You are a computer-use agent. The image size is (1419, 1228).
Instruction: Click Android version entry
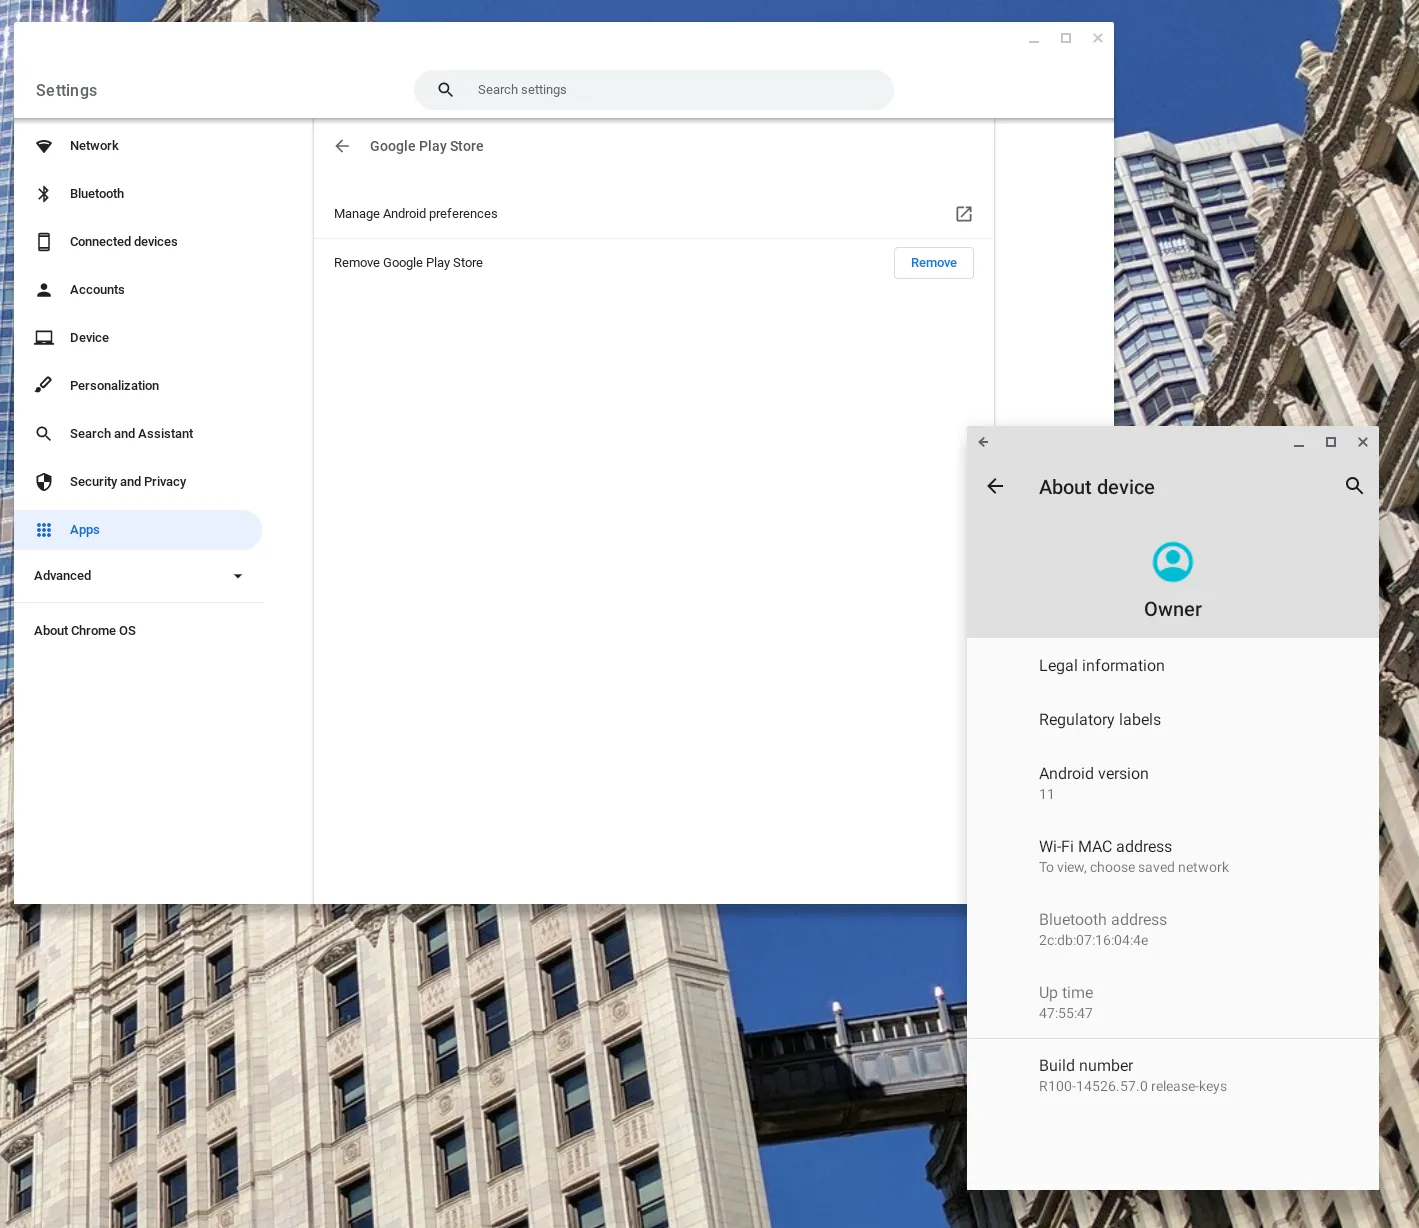(1173, 783)
